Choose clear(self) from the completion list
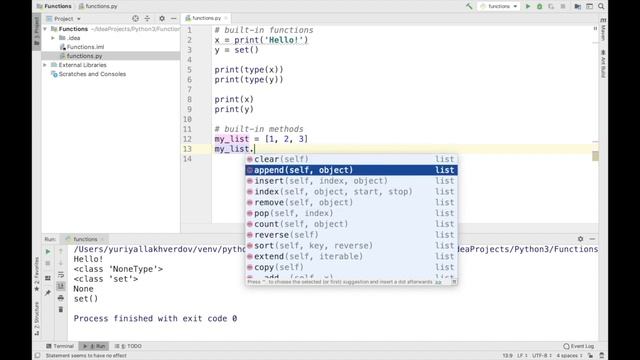Image resolution: width=640 pixels, height=360 pixels. tap(351, 159)
